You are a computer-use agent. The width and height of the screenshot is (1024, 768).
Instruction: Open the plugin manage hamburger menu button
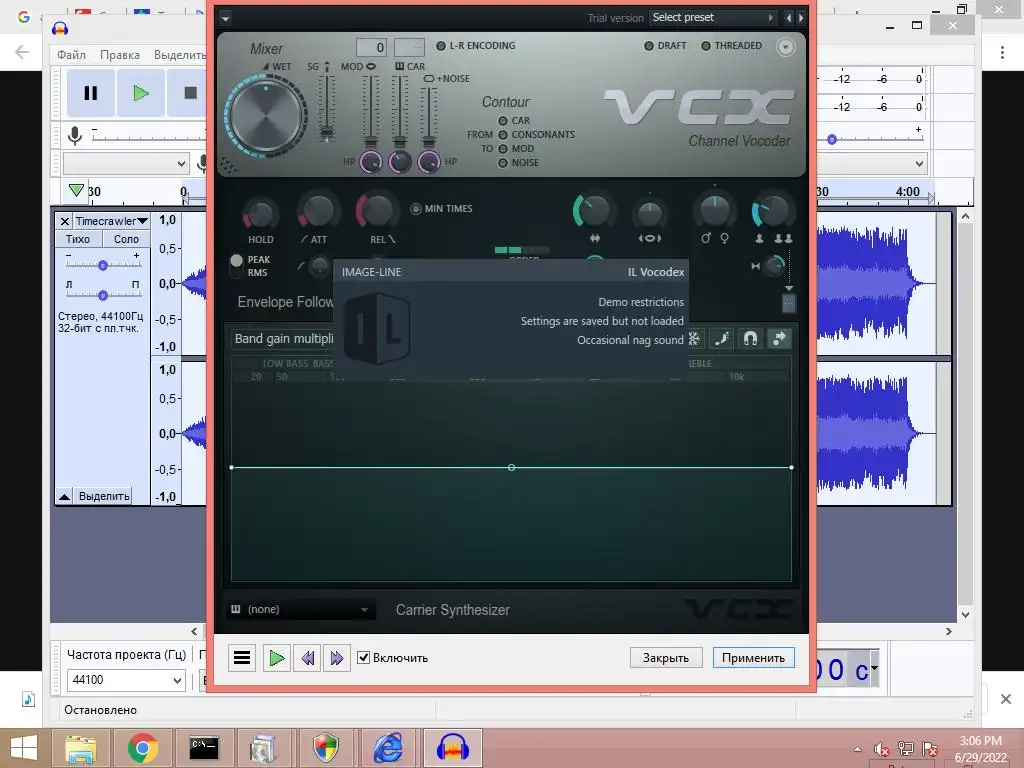click(x=242, y=658)
